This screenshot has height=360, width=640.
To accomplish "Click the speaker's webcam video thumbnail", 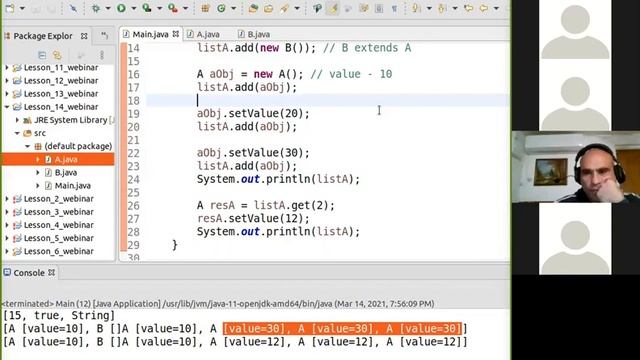I will pyautogui.click(x=576, y=167).
